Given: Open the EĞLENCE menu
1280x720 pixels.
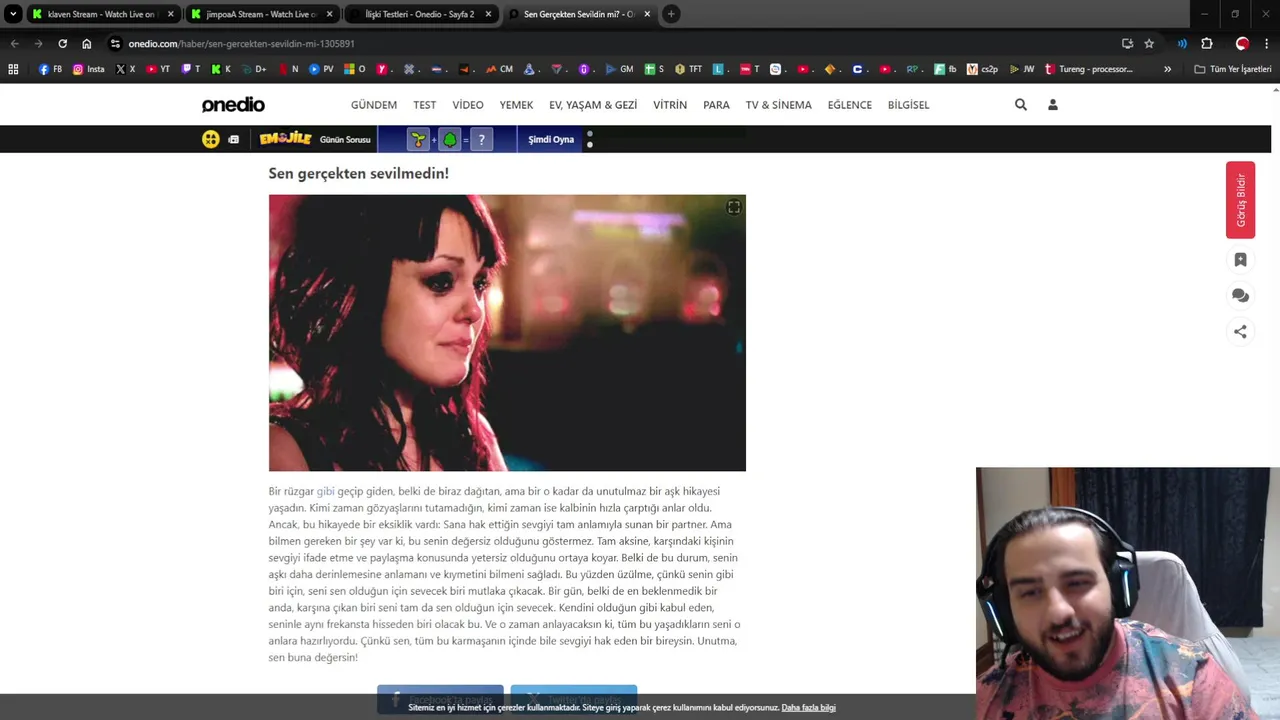Looking at the screenshot, I should click(850, 105).
